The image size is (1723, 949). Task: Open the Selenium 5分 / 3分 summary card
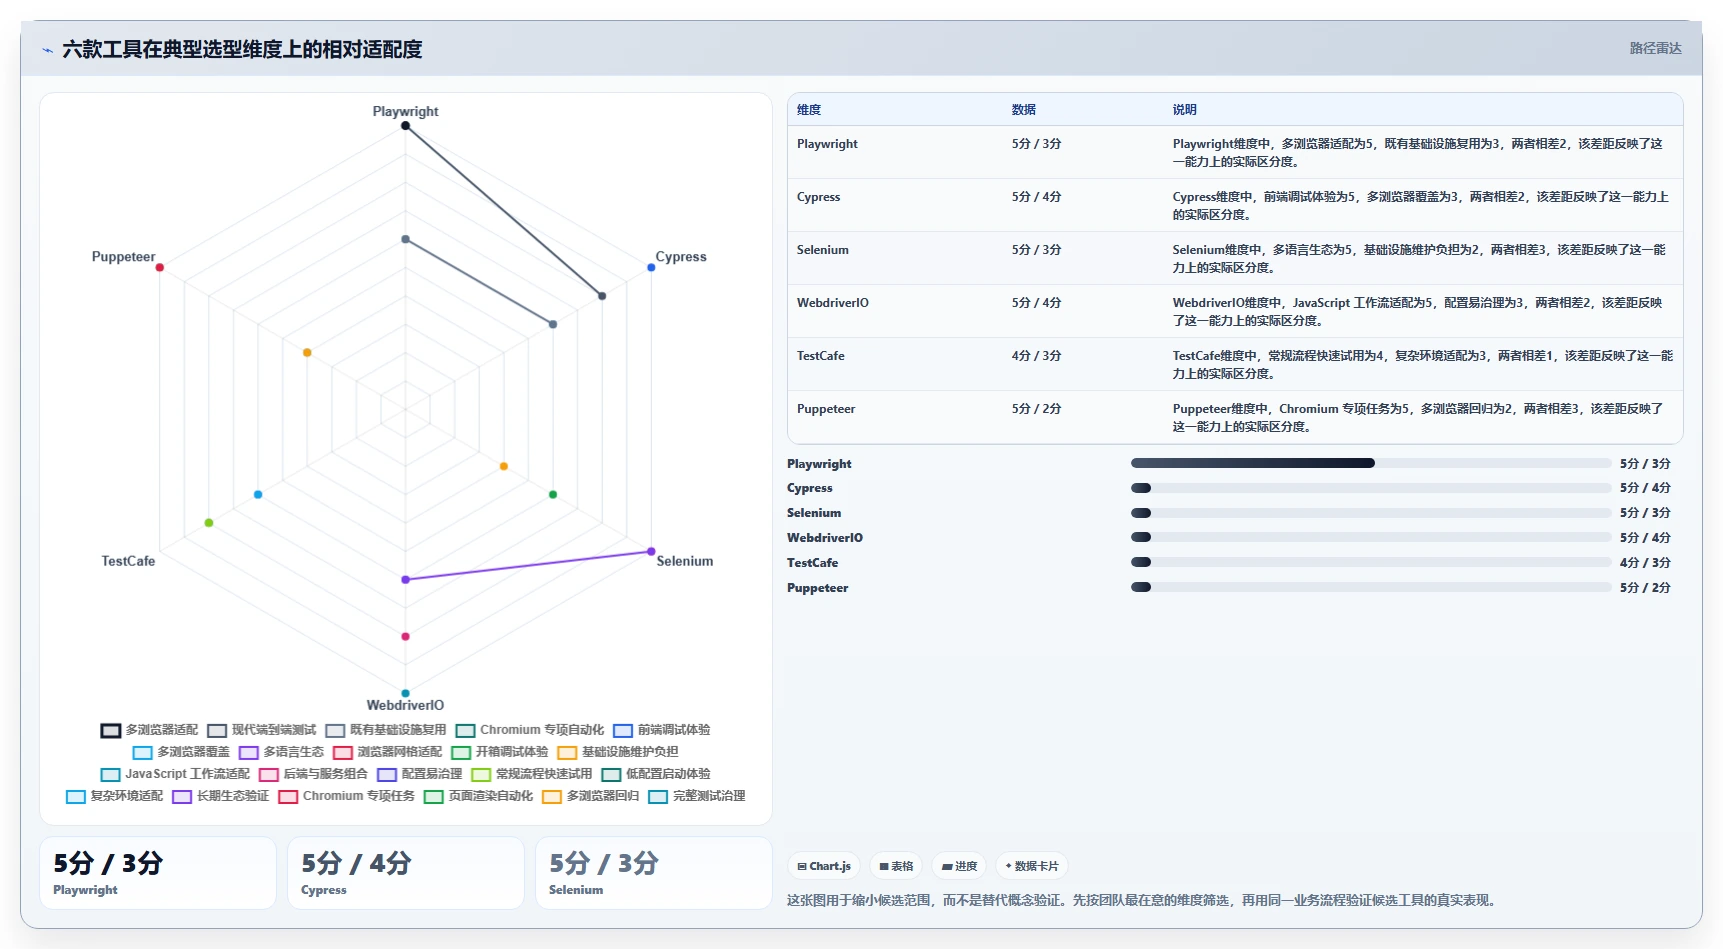(x=654, y=873)
